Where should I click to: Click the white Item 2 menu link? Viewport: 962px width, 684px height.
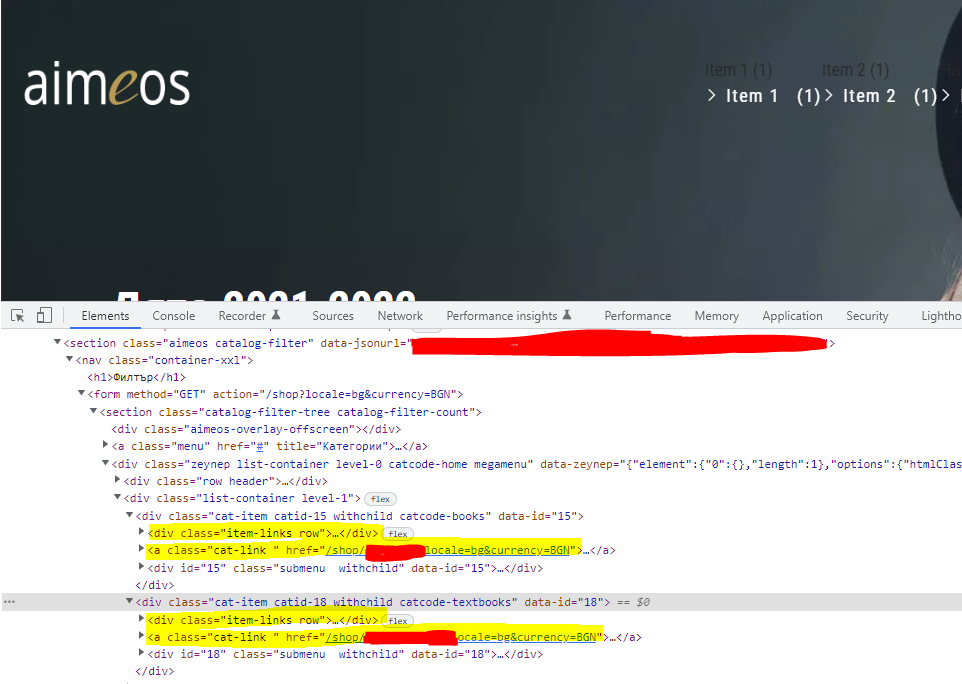coord(869,96)
